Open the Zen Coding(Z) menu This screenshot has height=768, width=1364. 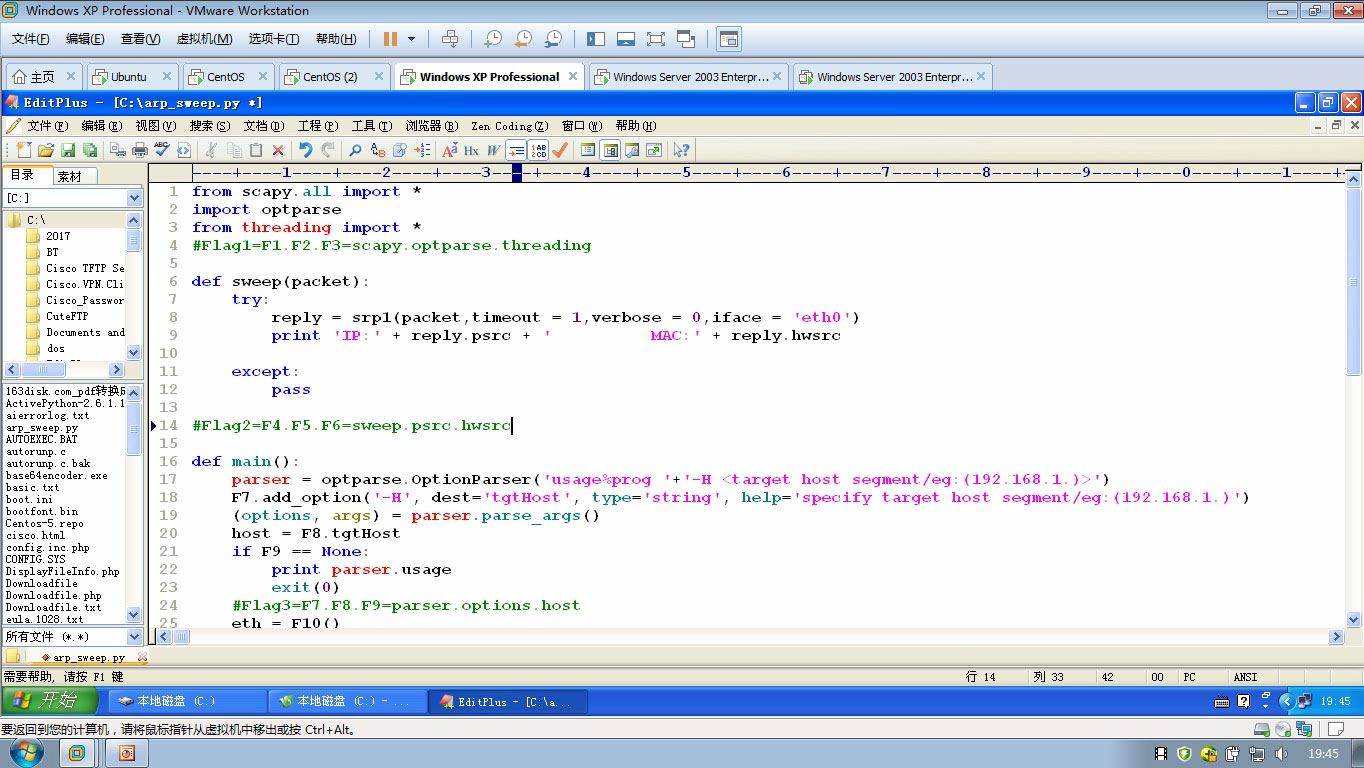[x=510, y=126]
